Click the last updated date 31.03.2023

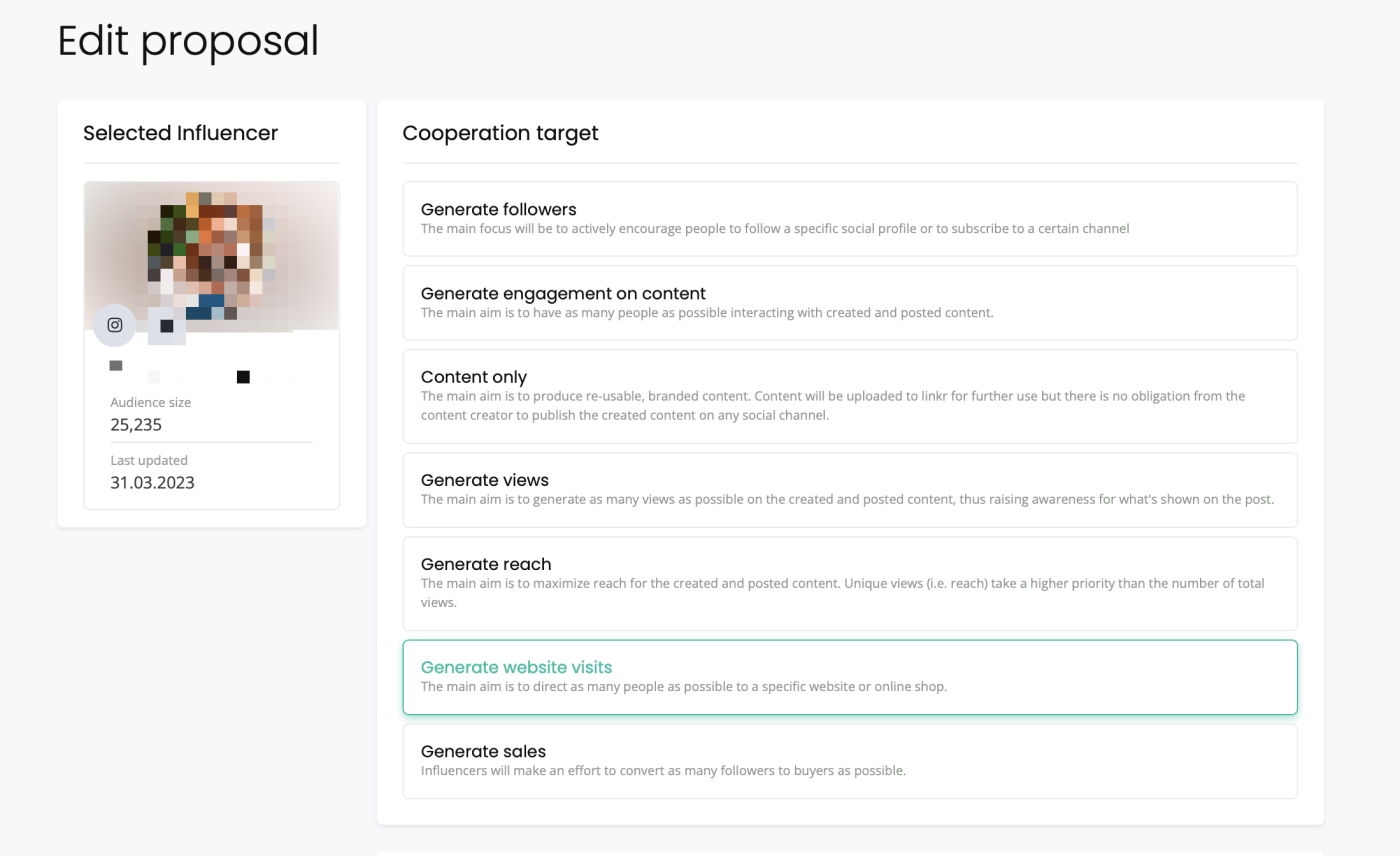pos(152,482)
